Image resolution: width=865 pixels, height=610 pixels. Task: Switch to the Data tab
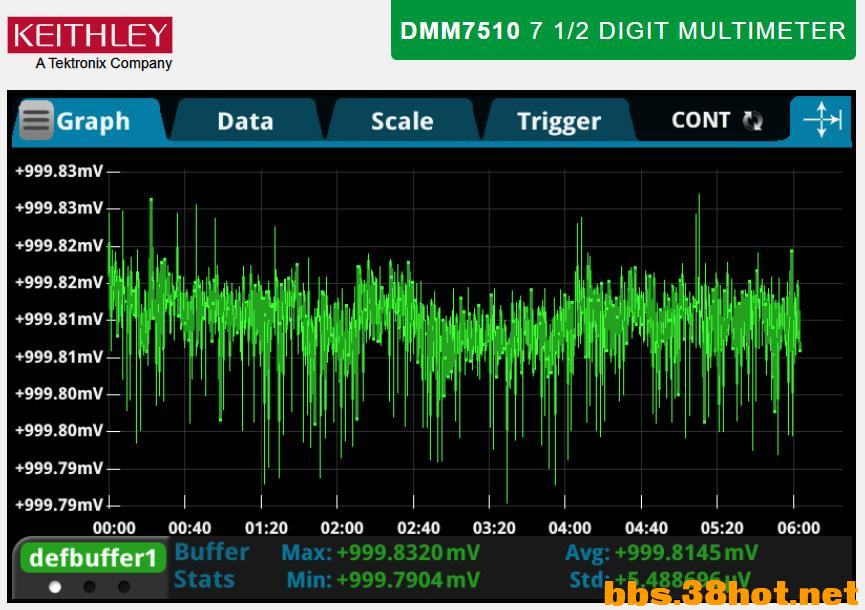click(x=245, y=121)
